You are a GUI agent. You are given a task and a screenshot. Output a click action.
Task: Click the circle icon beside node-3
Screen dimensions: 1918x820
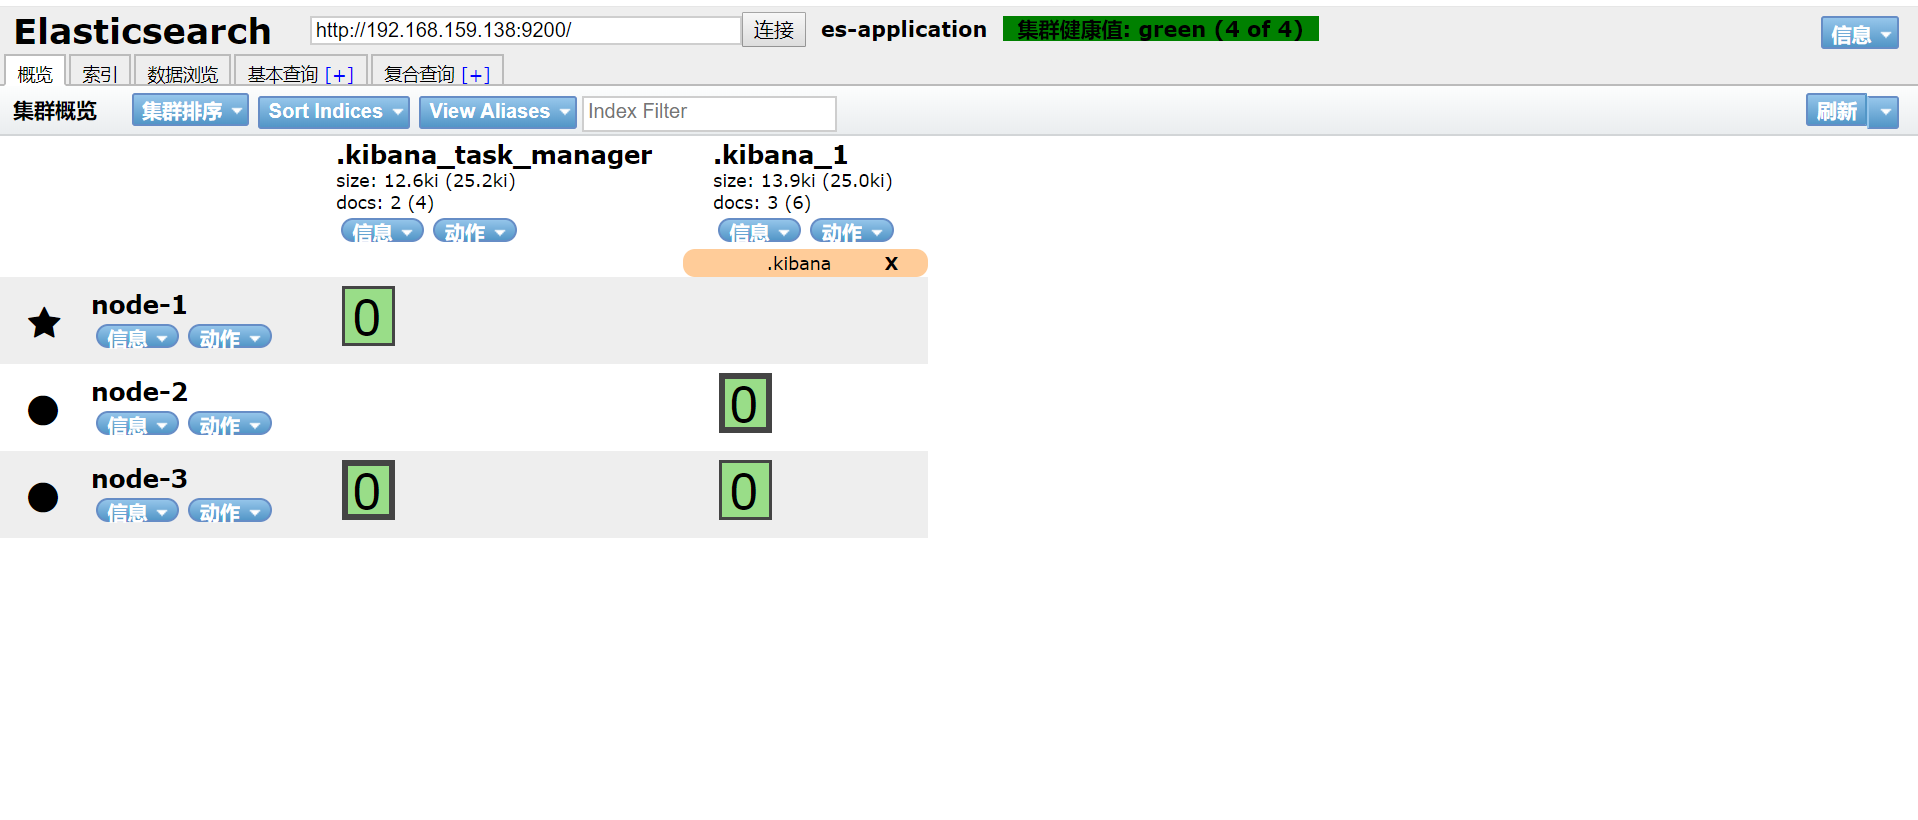[43, 497]
